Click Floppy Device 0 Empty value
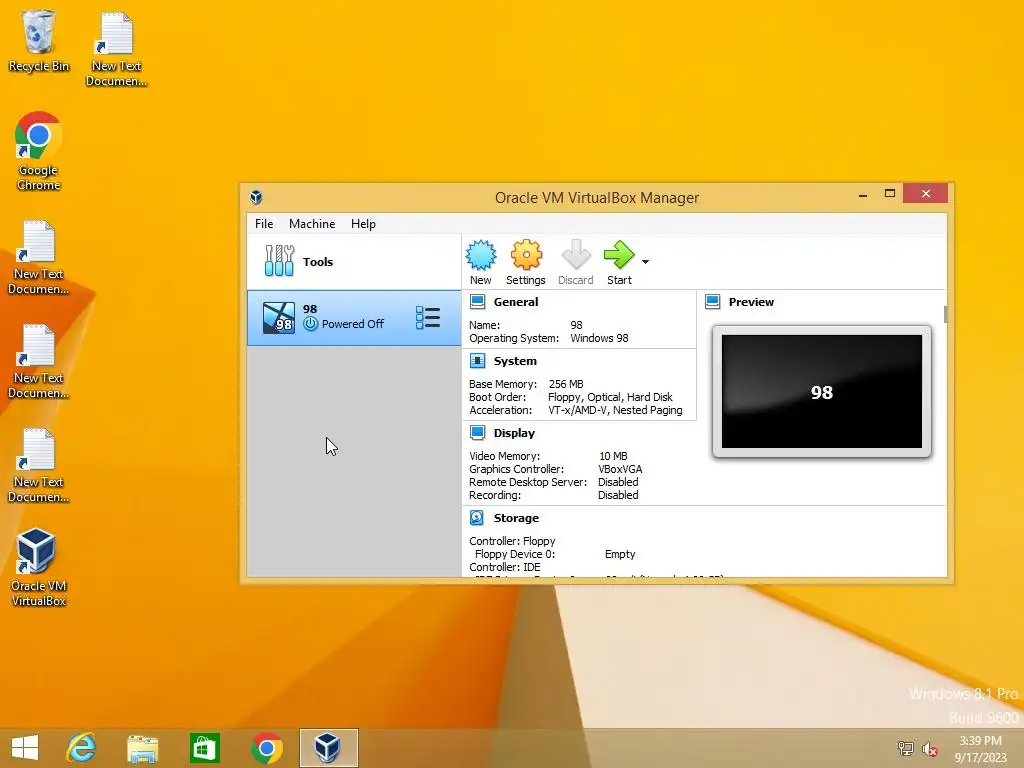Screen dimensions: 1024x768 (x=620, y=554)
